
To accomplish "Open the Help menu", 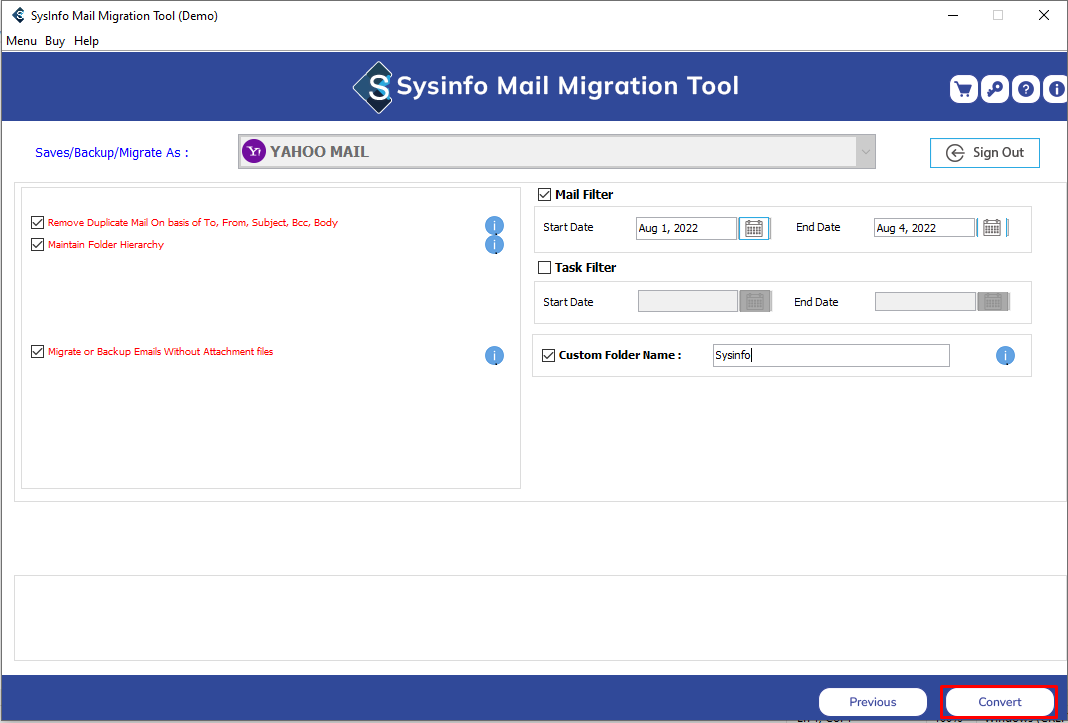I will click(87, 41).
